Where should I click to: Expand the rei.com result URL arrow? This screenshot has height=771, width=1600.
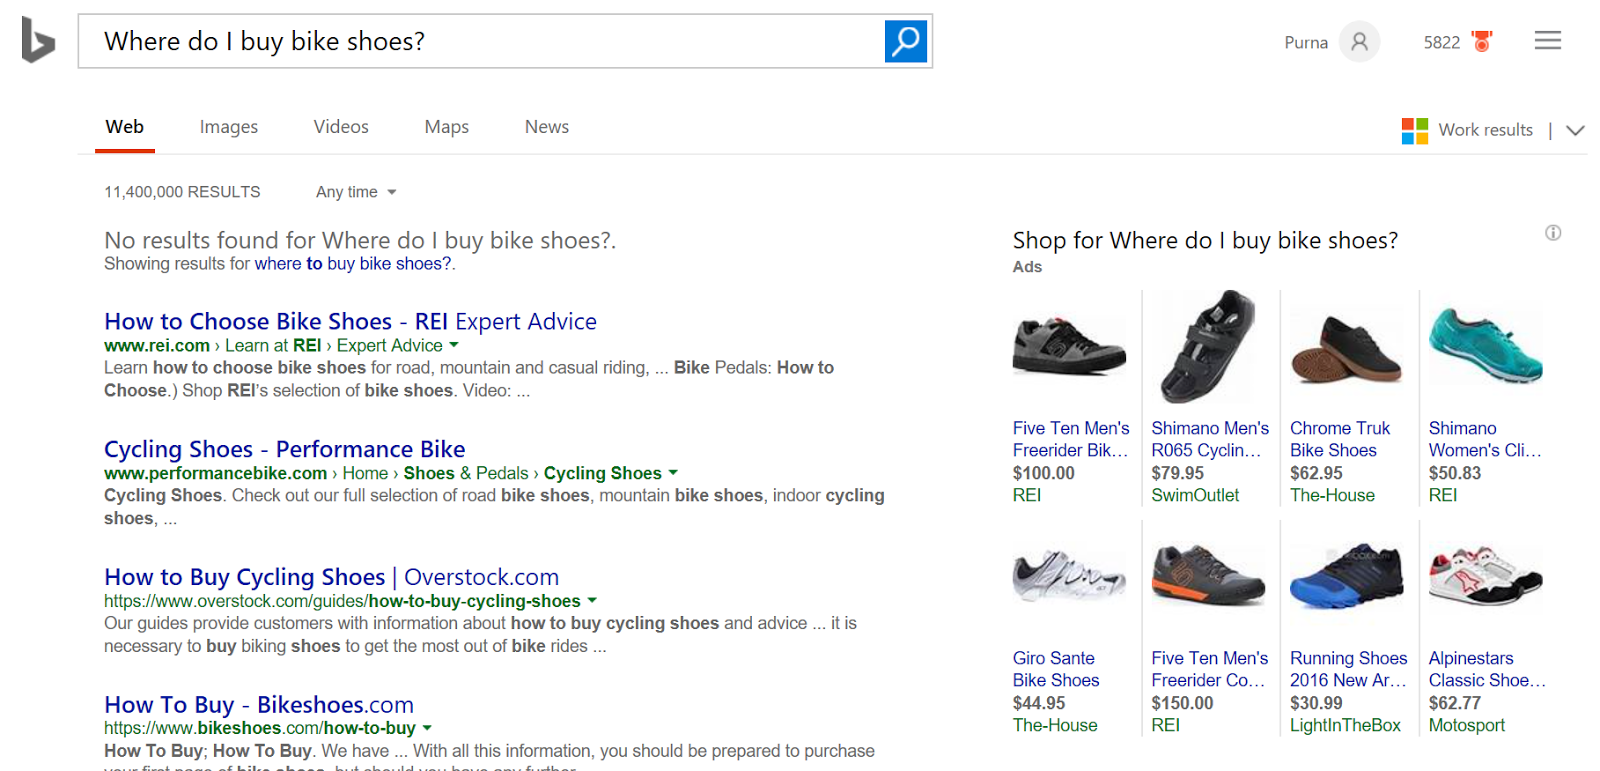454,345
